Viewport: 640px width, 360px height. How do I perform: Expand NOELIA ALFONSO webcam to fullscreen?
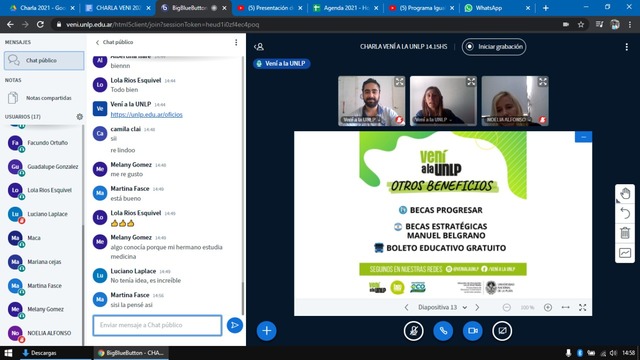tap(542, 82)
